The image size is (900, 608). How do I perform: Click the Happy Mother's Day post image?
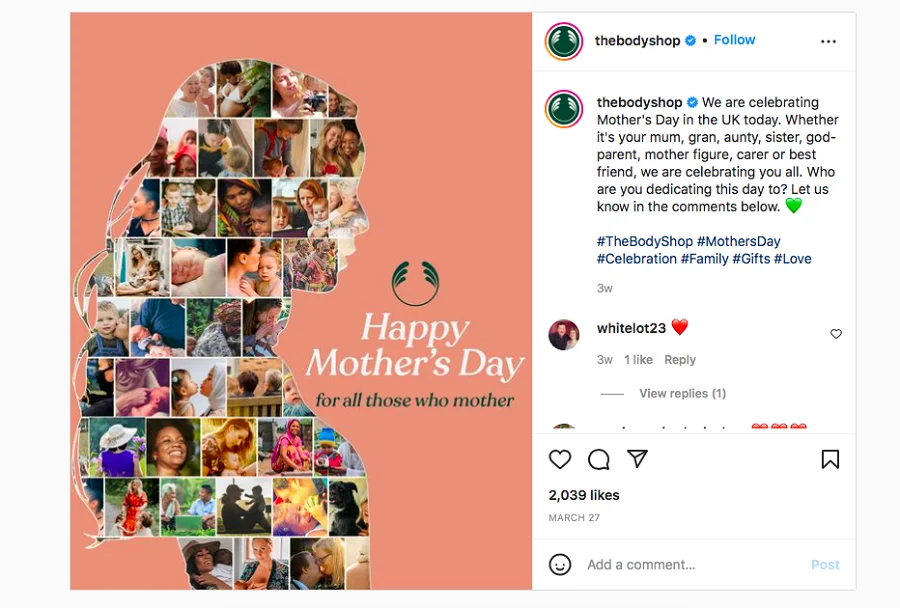[301, 301]
